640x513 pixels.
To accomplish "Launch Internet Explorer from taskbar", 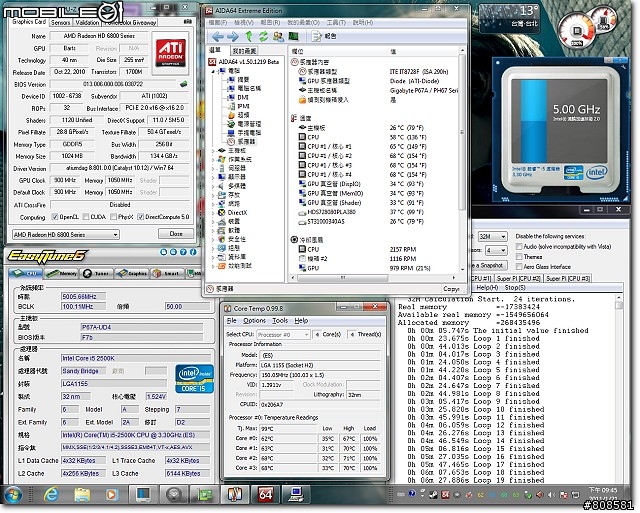I will coord(51,495).
